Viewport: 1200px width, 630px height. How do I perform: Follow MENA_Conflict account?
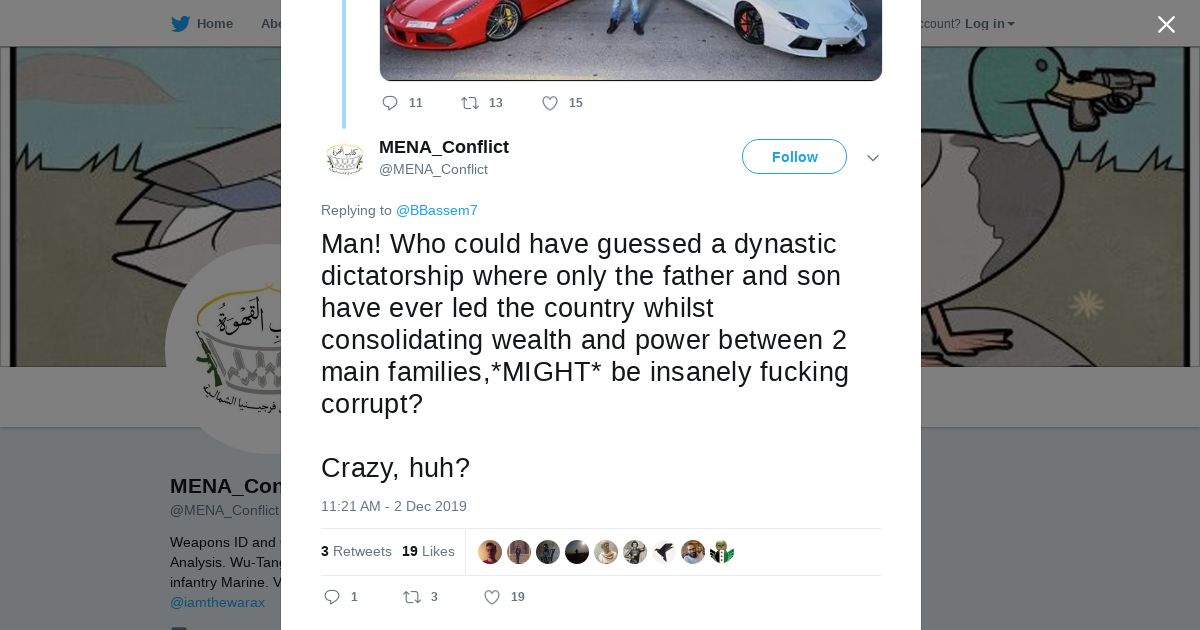click(x=794, y=157)
